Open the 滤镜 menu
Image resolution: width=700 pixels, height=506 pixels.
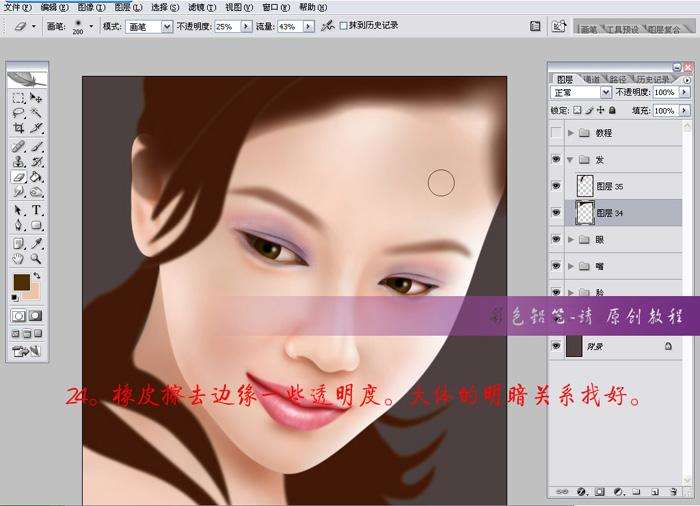[x=196, y=7]
